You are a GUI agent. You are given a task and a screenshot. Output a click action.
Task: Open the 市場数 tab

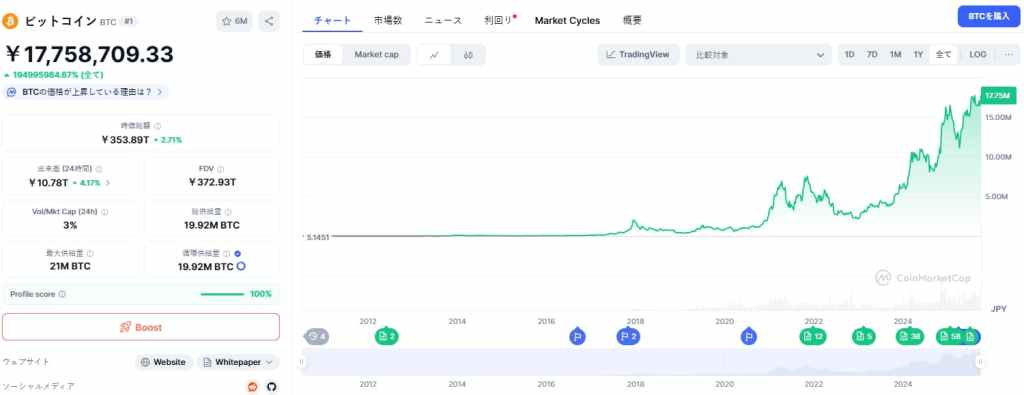(x=388, y=20)
